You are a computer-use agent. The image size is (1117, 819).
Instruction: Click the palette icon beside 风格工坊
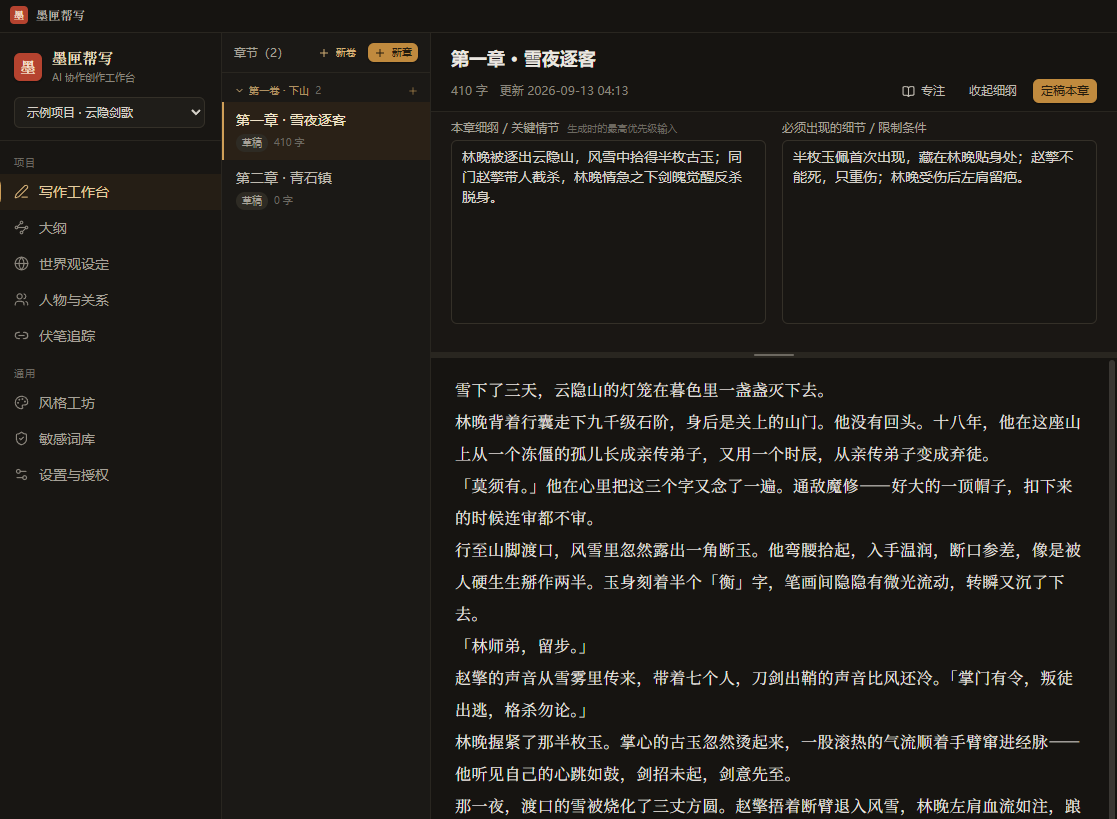(x=21, y=403)
